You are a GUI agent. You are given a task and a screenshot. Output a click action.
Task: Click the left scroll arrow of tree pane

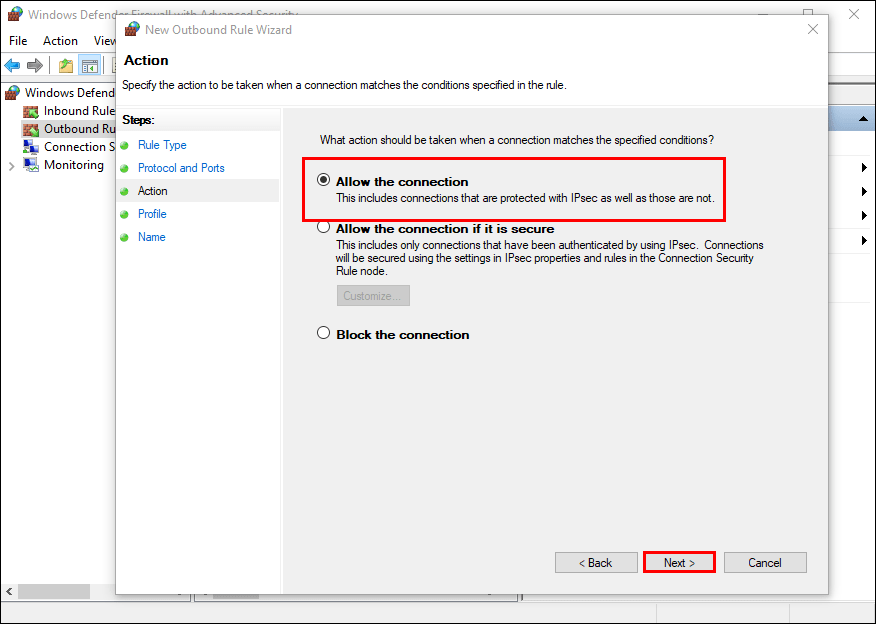tap(9, 591)
